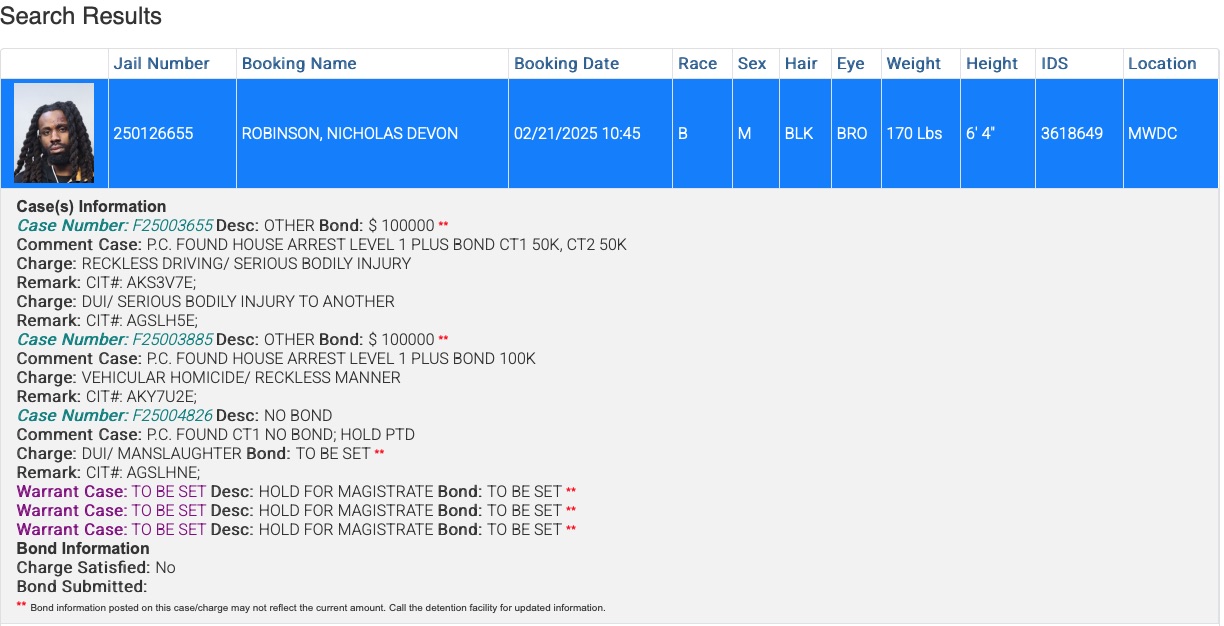Image resolution: width=1224 pixels, height=626 pixels.
Task: Click the booking date 02/21/2025 10:45 cell
Action: tap(577, 133)
